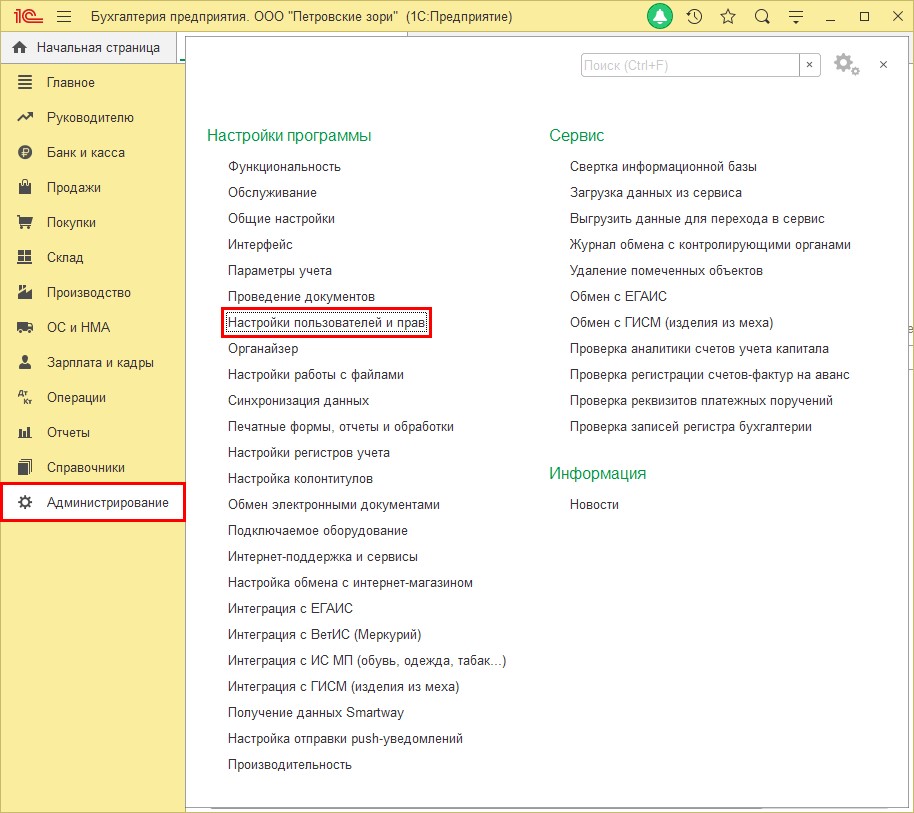Open Общие настройки

(281, 219)
